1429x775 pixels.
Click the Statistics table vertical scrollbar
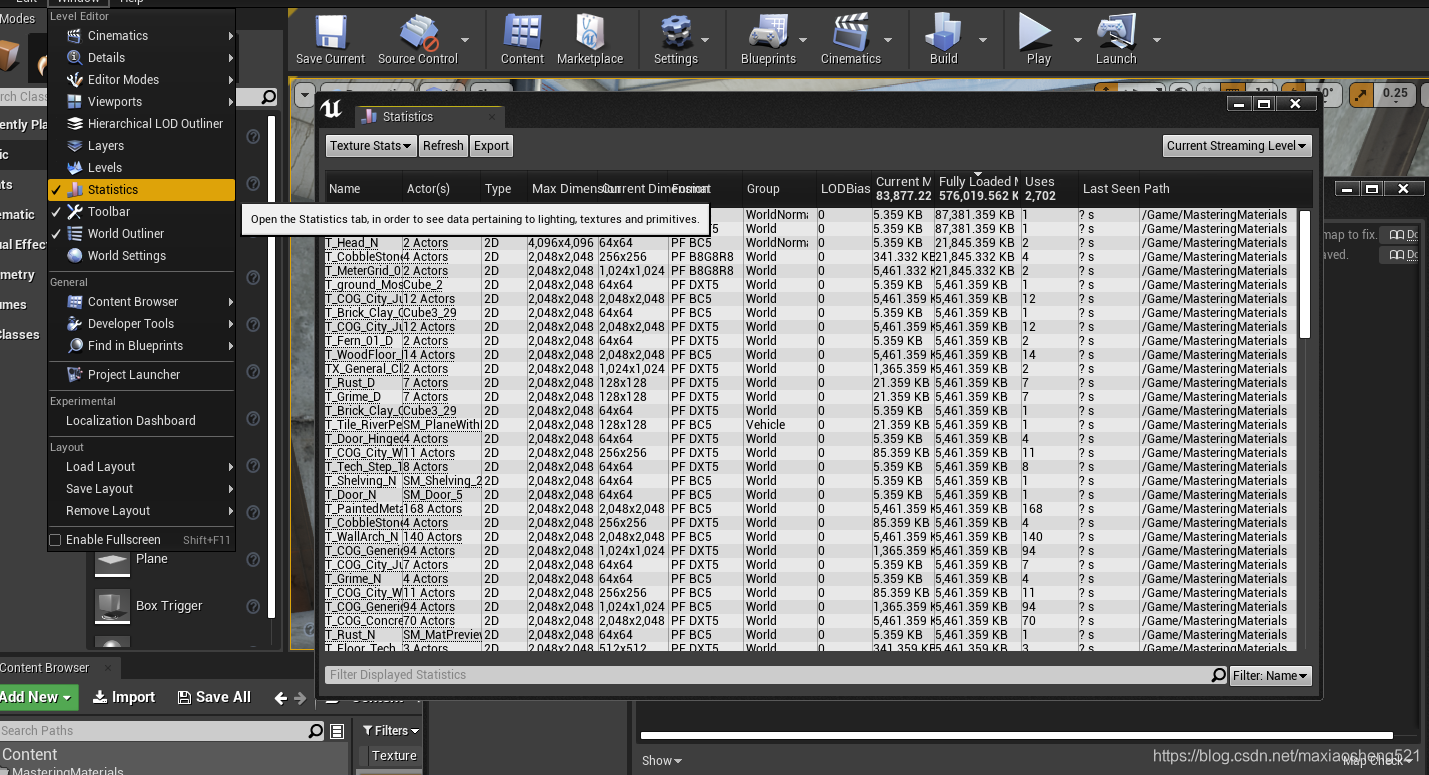point(1305,275)
